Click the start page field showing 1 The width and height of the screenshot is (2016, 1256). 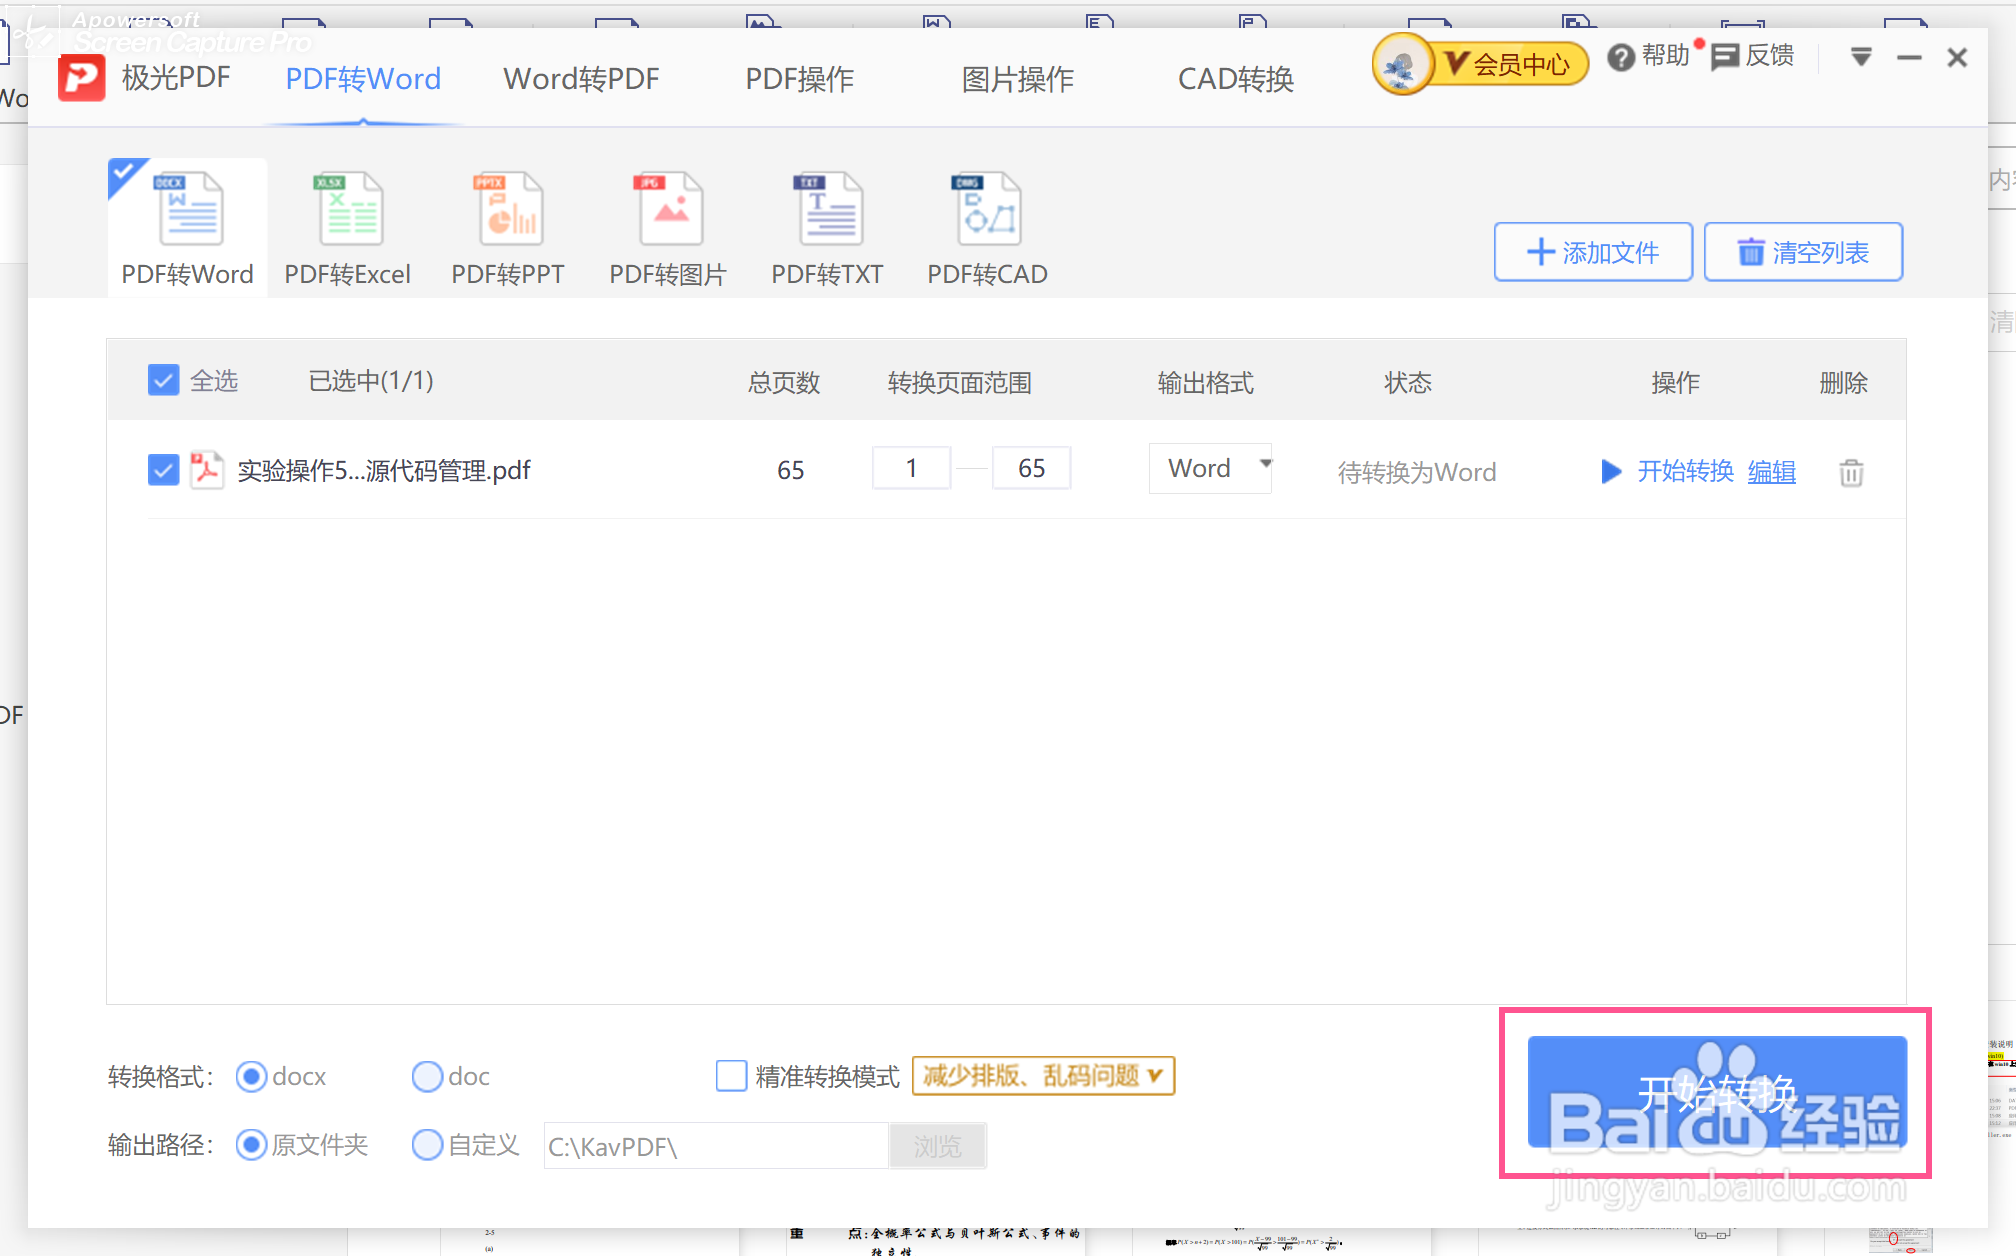click(911, 468)
